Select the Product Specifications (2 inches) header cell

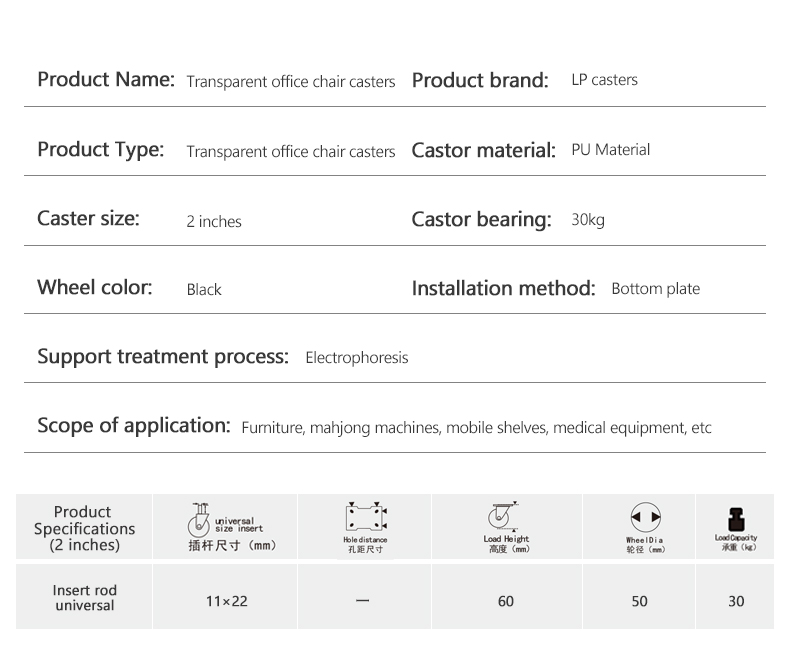pos(84,528)
